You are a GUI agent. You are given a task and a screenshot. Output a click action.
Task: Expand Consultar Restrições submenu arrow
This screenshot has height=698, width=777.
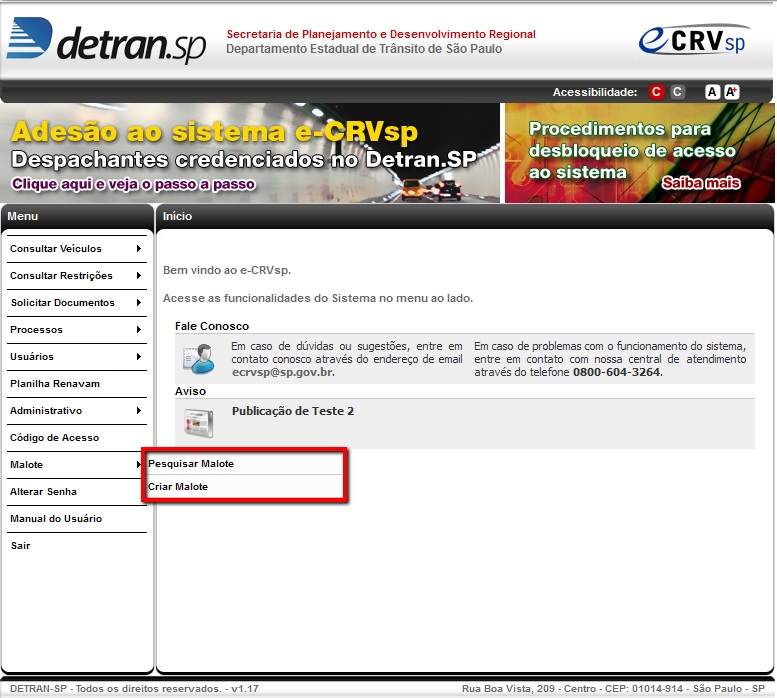click(x=139, y=275)
